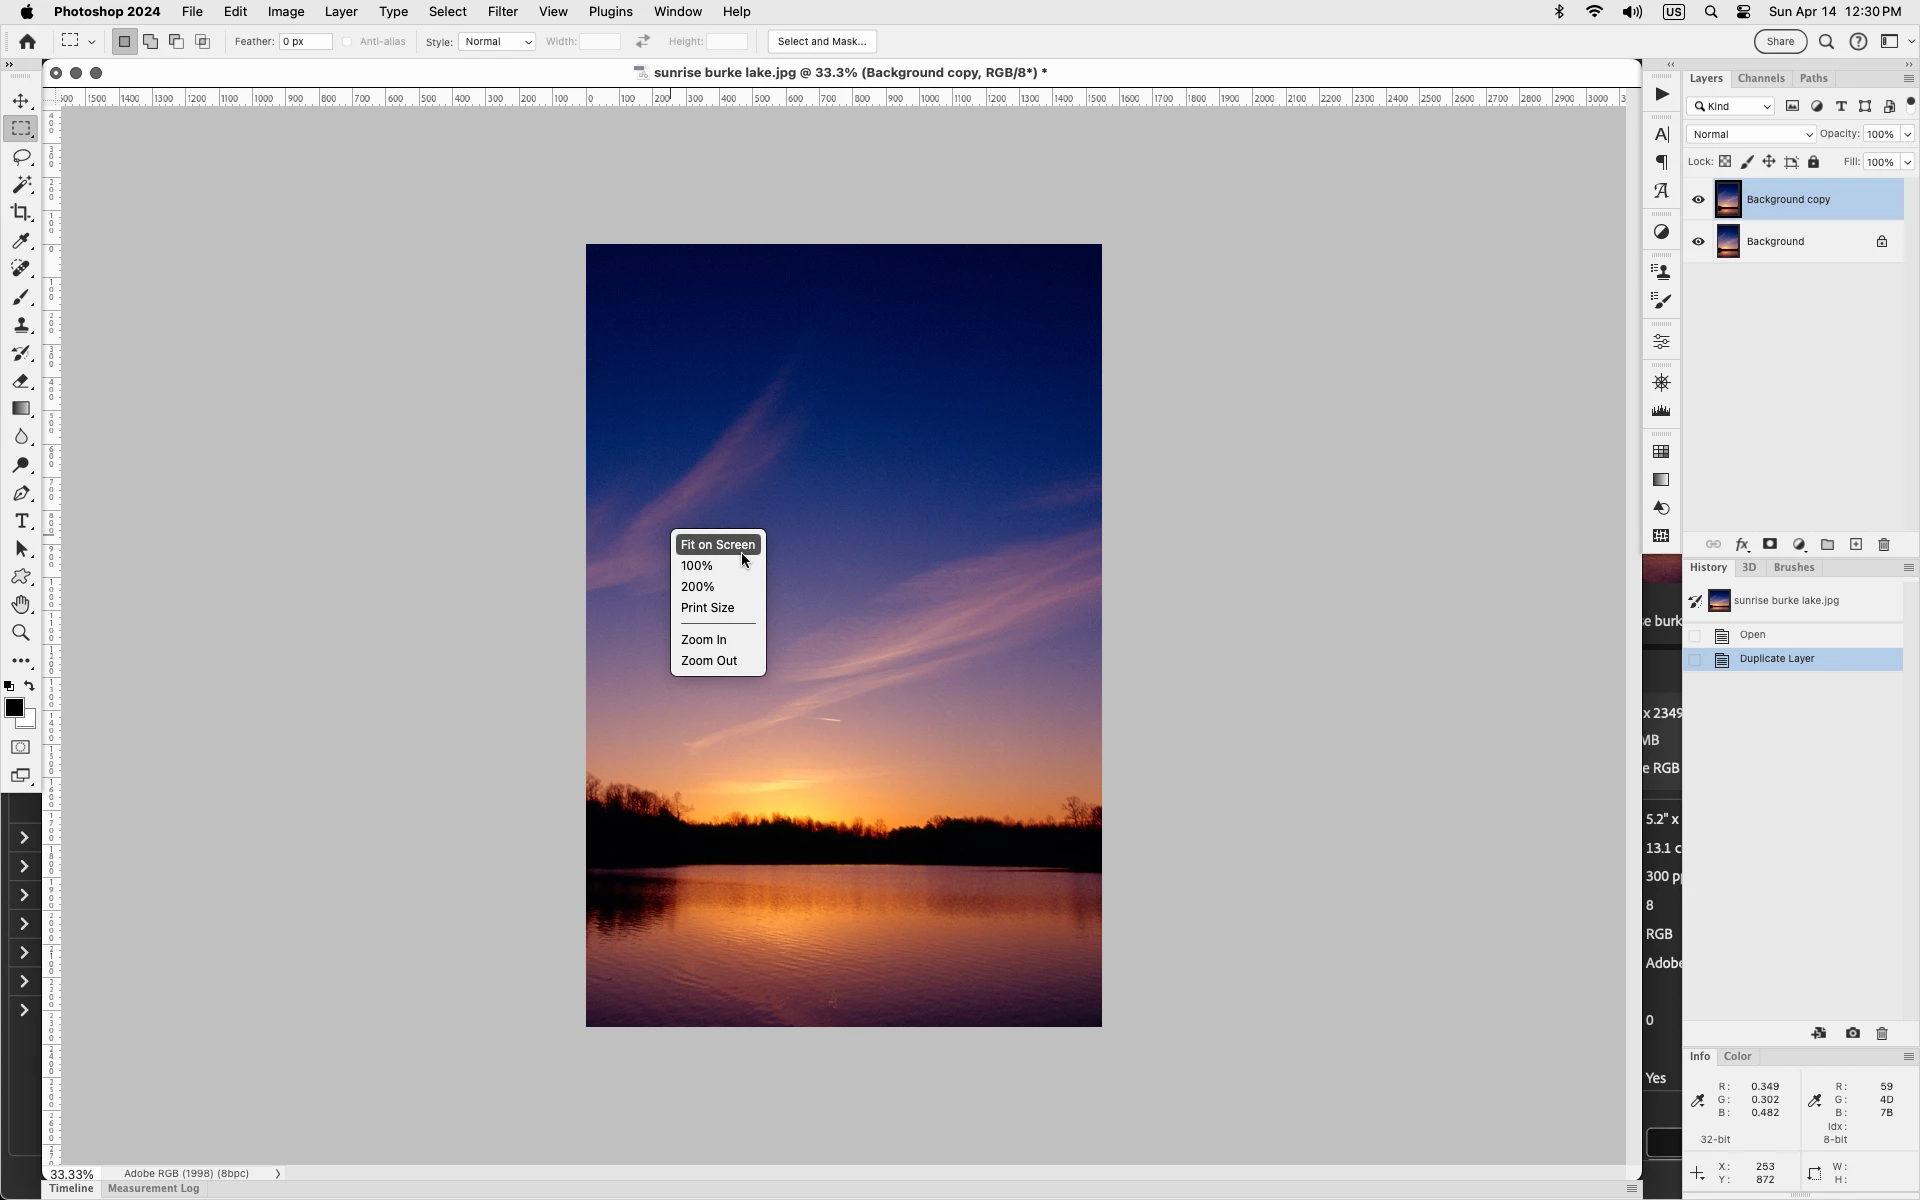Click the Add layer mask icon

pyautogui.click(x=1770, y=545)
